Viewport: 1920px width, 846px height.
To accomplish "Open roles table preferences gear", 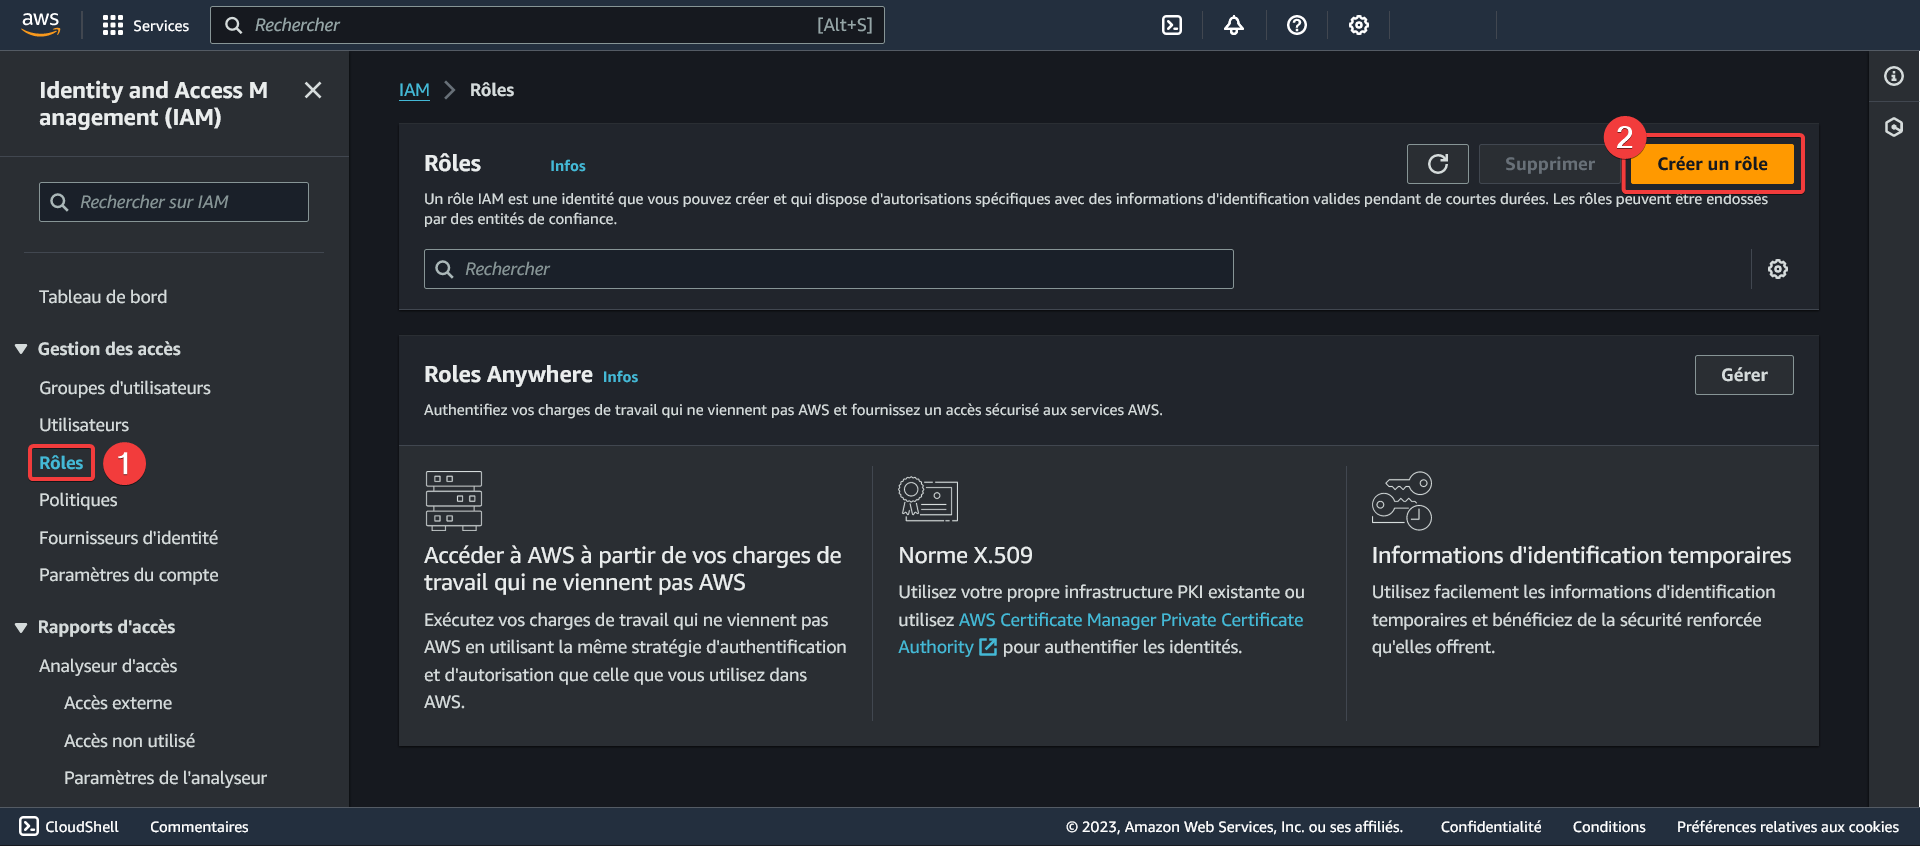I will click(1778, 269).
